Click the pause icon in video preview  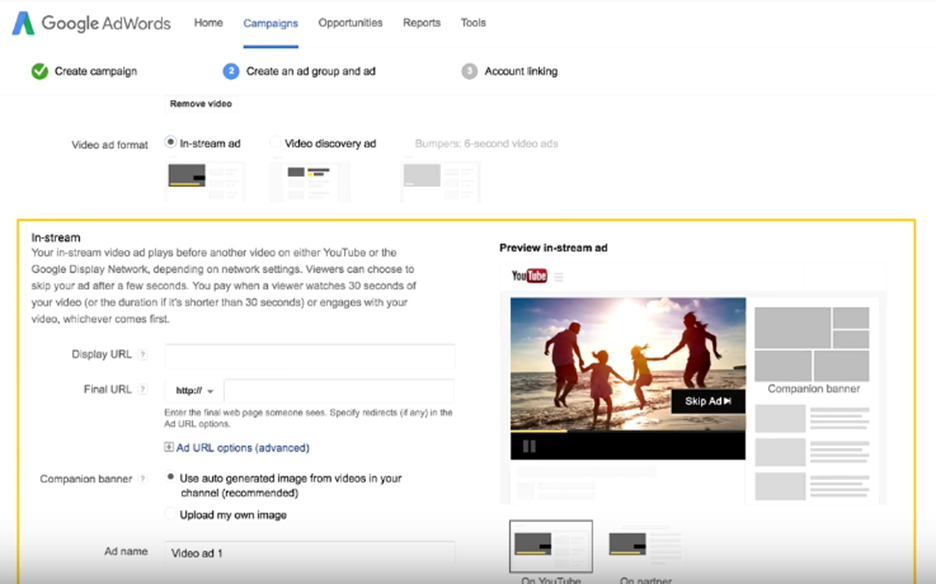[529, 446]
